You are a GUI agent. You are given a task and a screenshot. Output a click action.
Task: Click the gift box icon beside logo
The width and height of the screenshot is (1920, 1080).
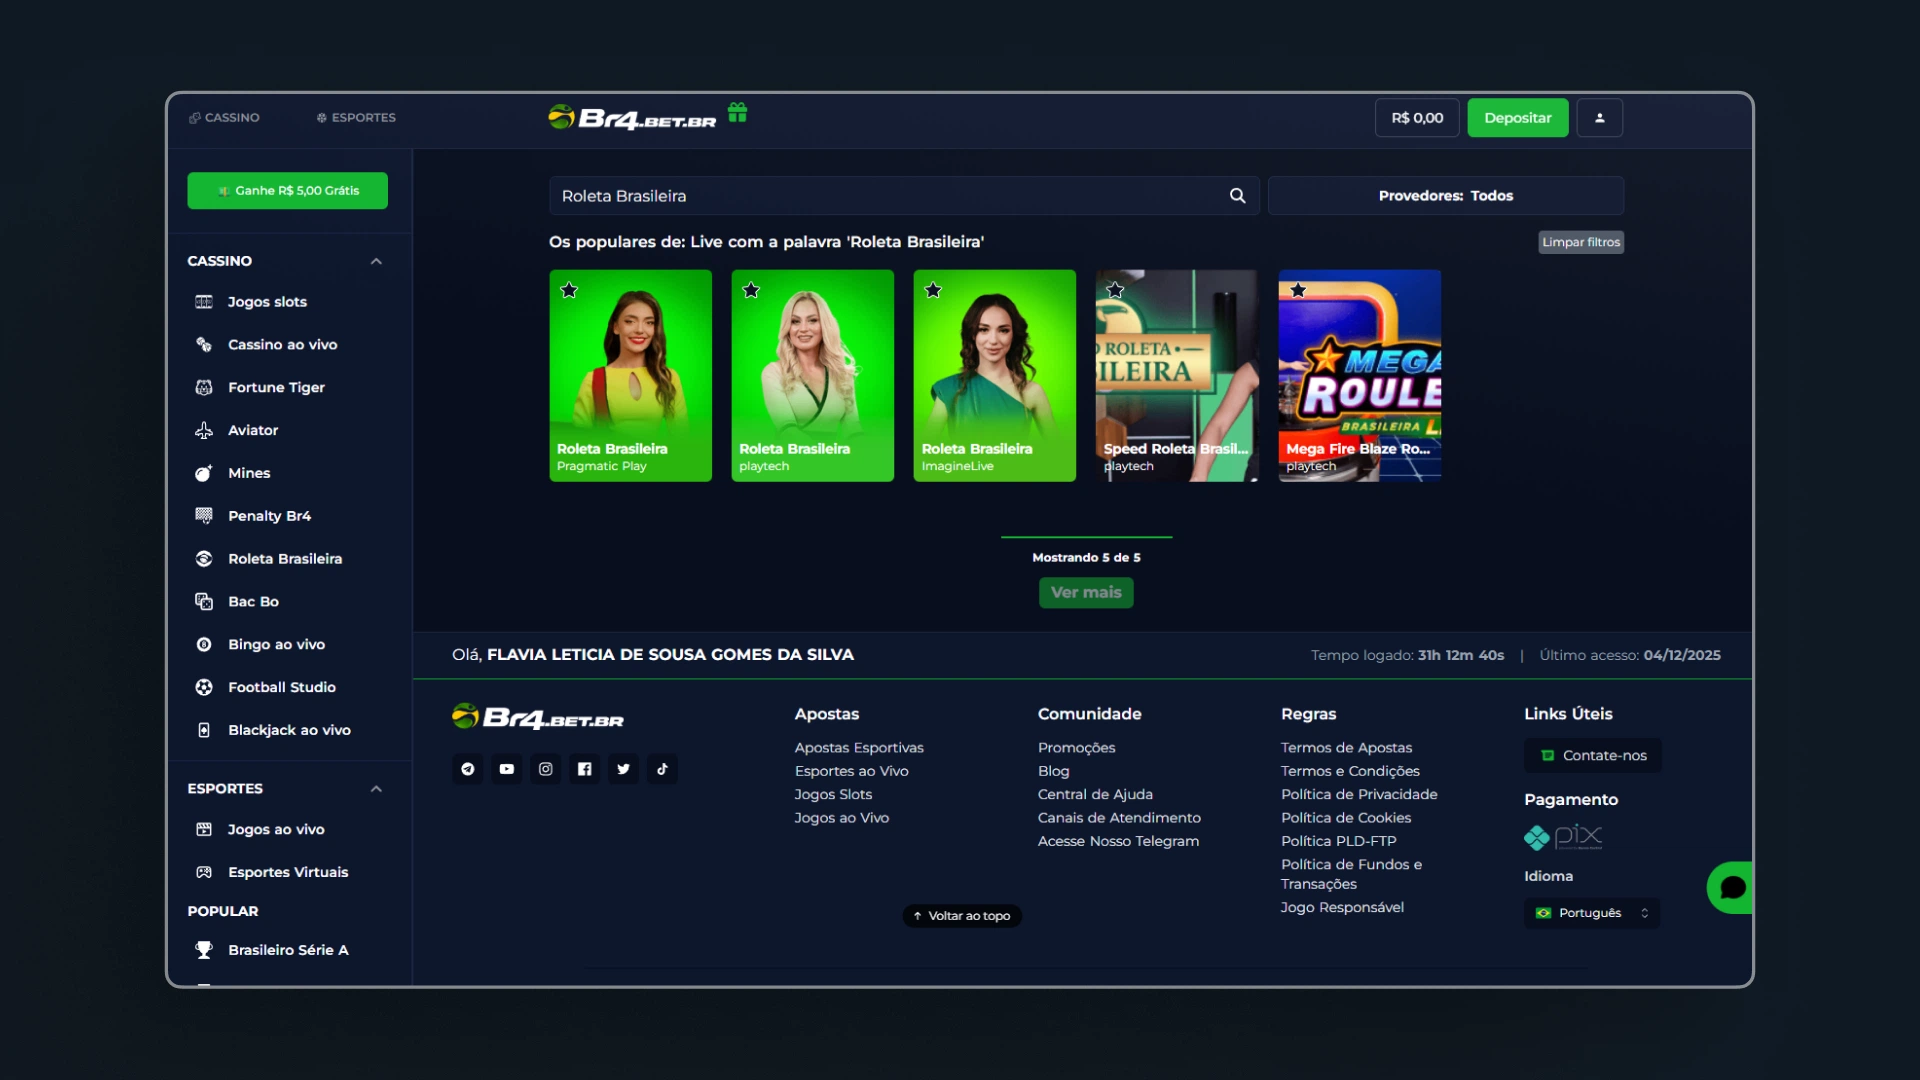pos(737,113)
